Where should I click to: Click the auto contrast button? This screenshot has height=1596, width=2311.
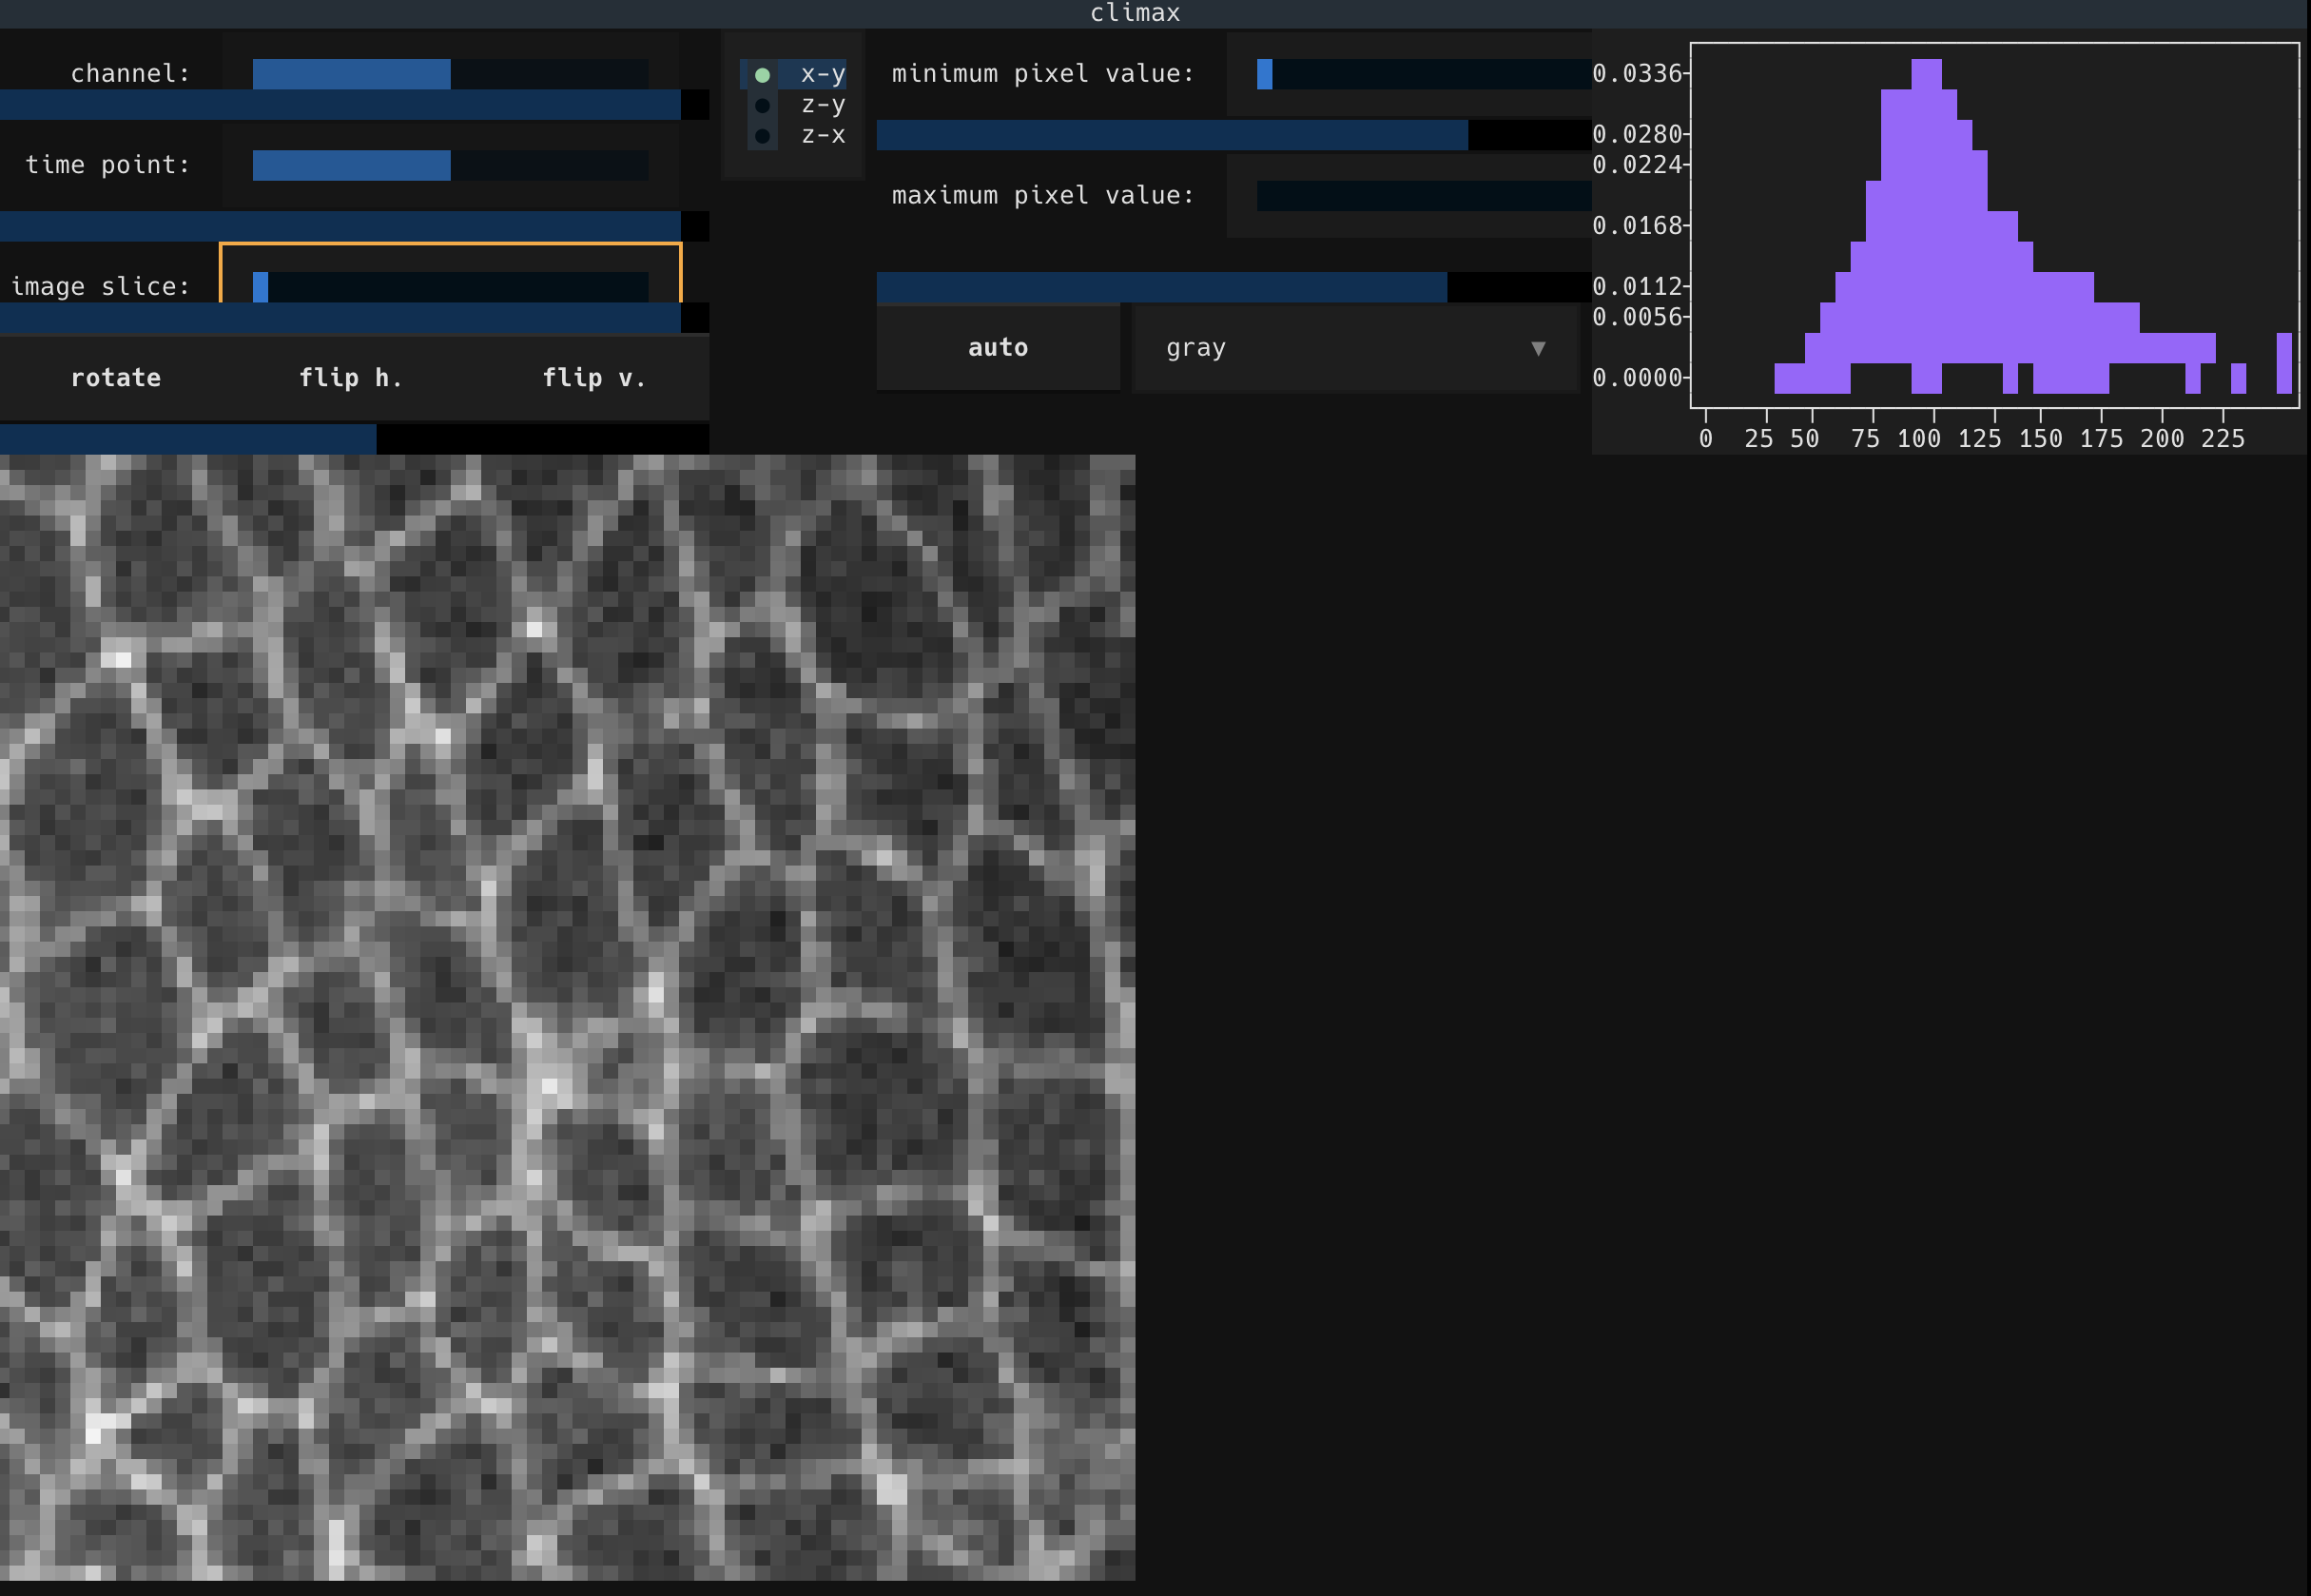pos(997,347)
